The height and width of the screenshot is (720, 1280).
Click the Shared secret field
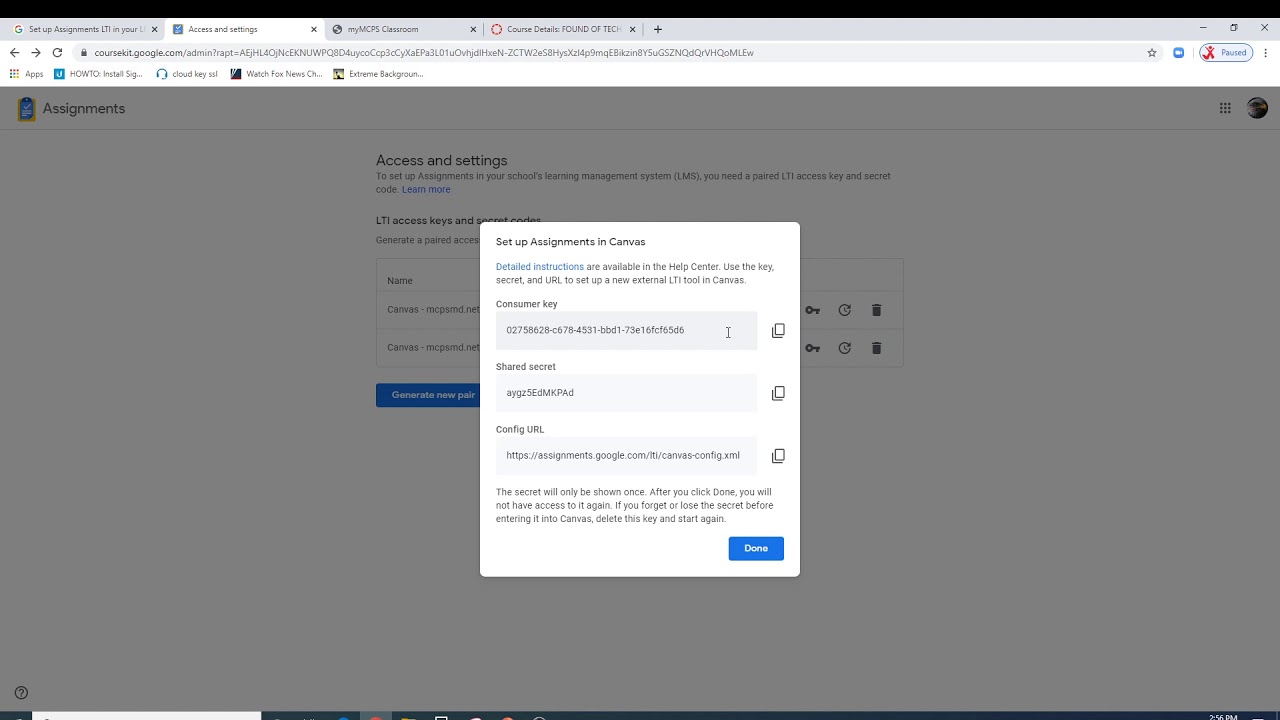626,393
